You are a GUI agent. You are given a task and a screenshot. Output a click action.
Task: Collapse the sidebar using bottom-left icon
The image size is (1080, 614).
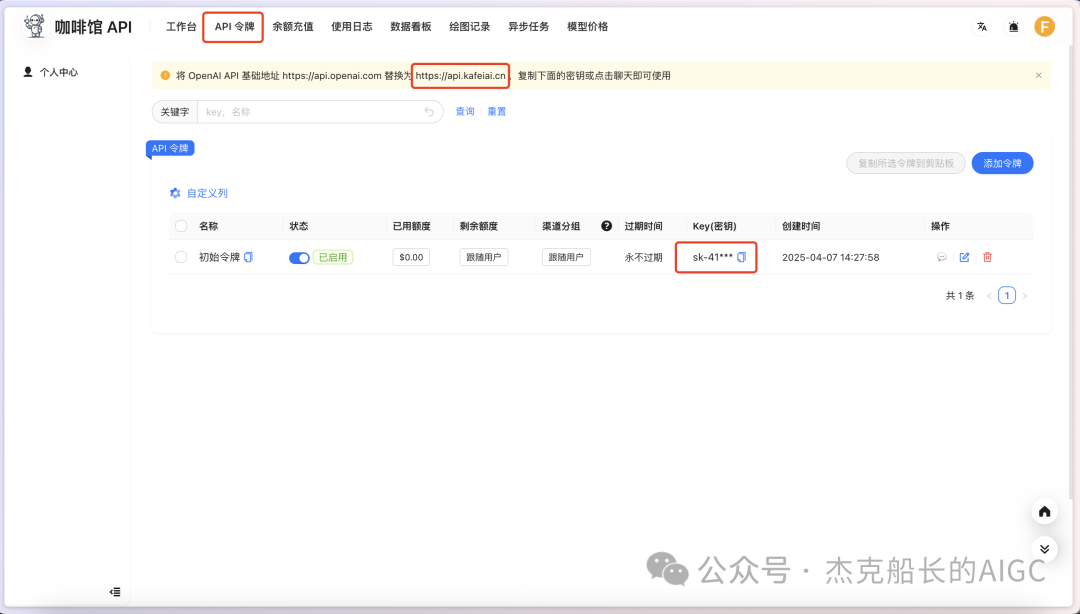[115, 592]
